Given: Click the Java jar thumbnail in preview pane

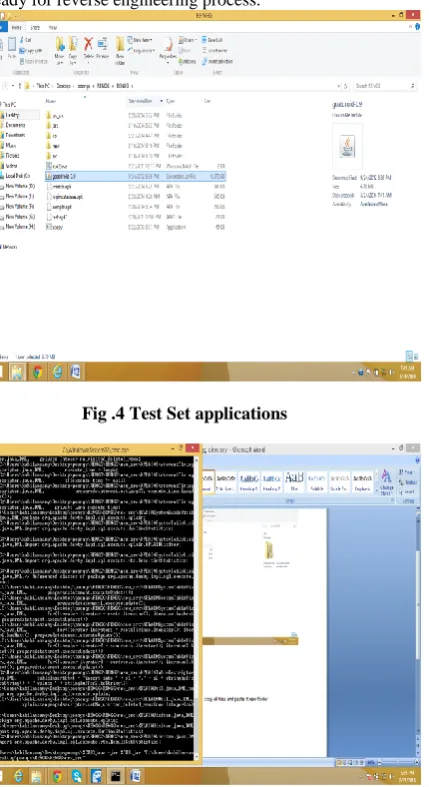Looking at the screenshot, I should [x=347, y=146].
